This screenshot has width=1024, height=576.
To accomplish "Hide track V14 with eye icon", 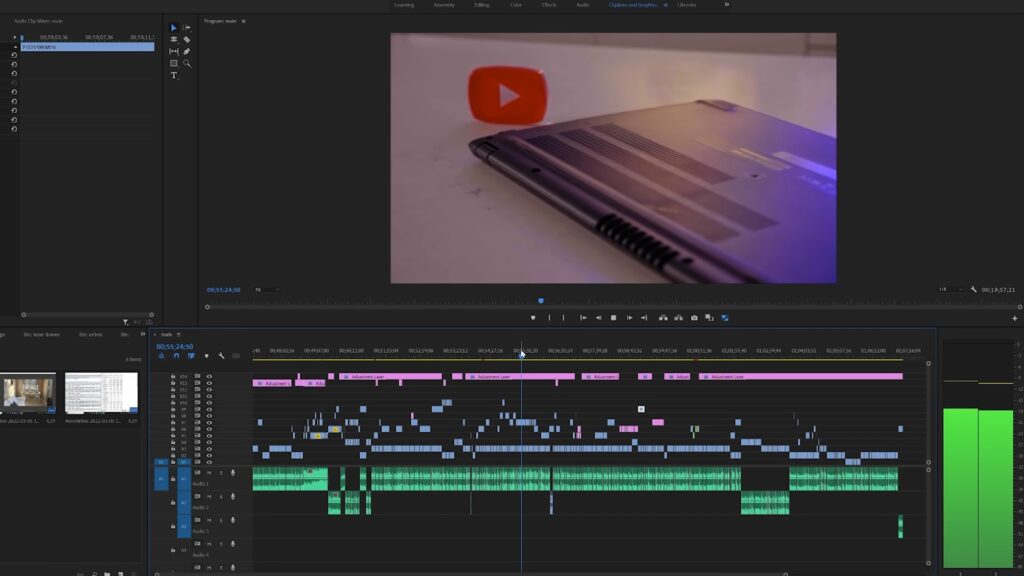I will pyautogui.click(x=209, y=377).
